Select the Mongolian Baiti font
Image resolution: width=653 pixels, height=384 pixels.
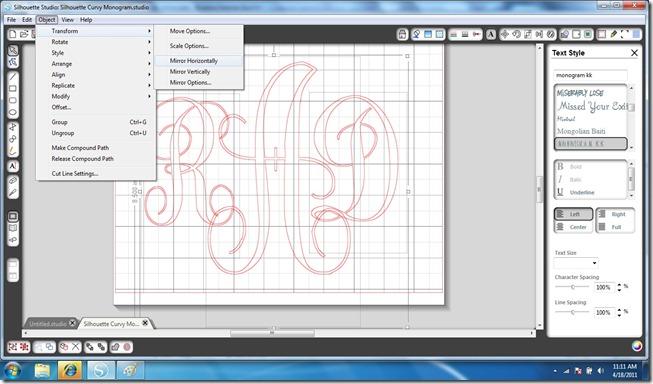(x=581, y=131)
